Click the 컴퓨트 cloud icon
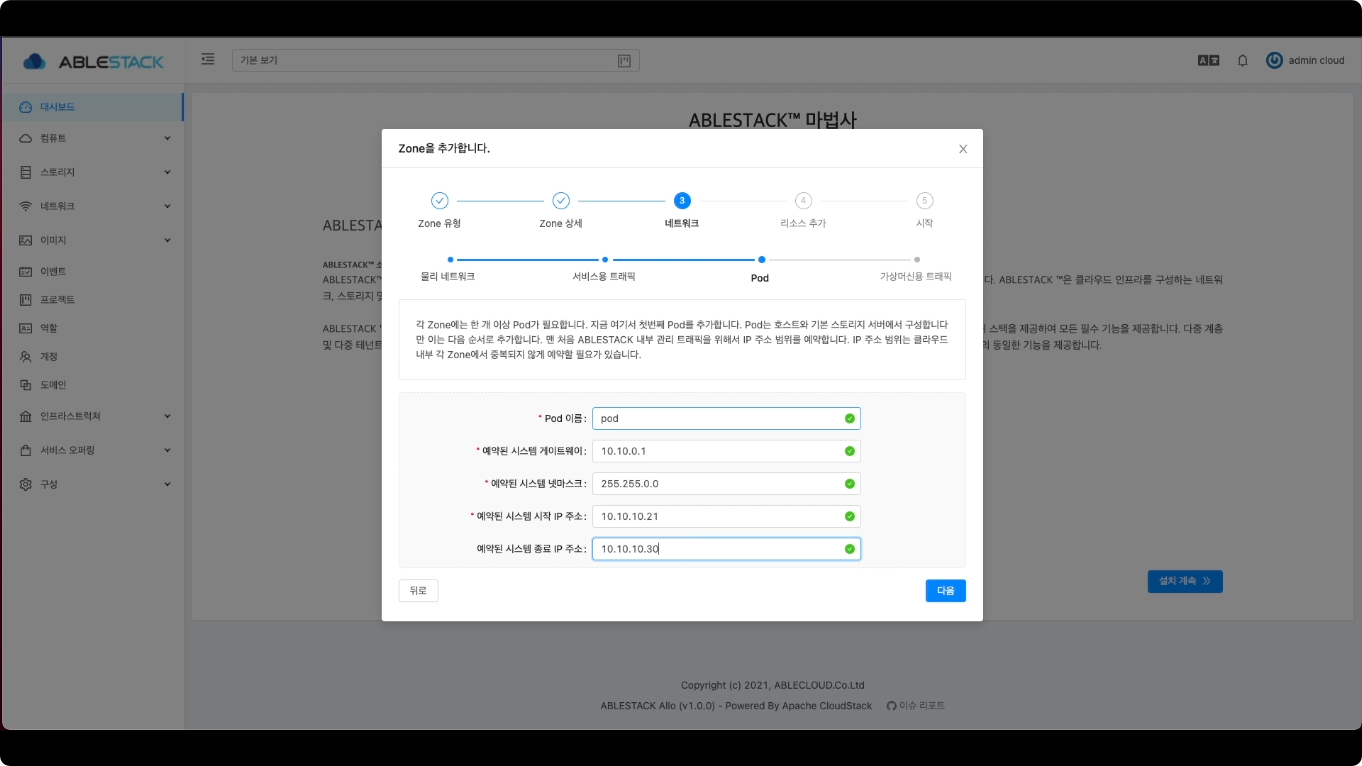The width and height of the screenshot is (1362, 766). point(26,138)
